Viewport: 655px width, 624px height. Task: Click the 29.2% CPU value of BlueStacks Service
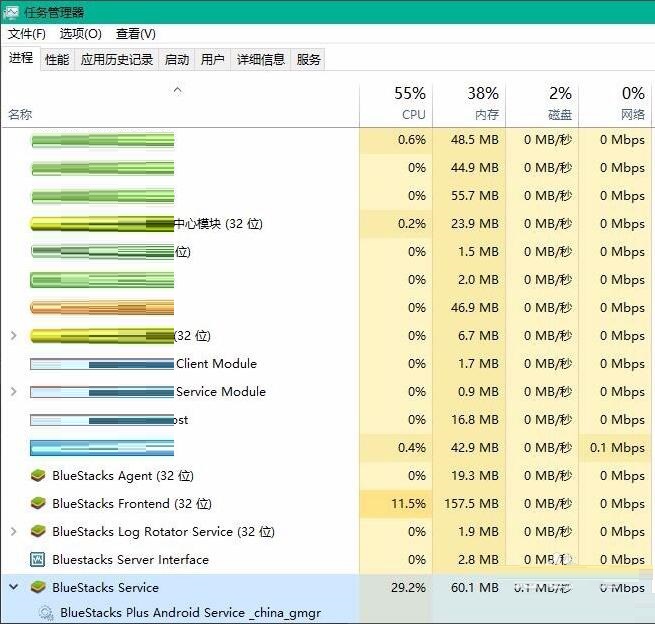point(408,587)
